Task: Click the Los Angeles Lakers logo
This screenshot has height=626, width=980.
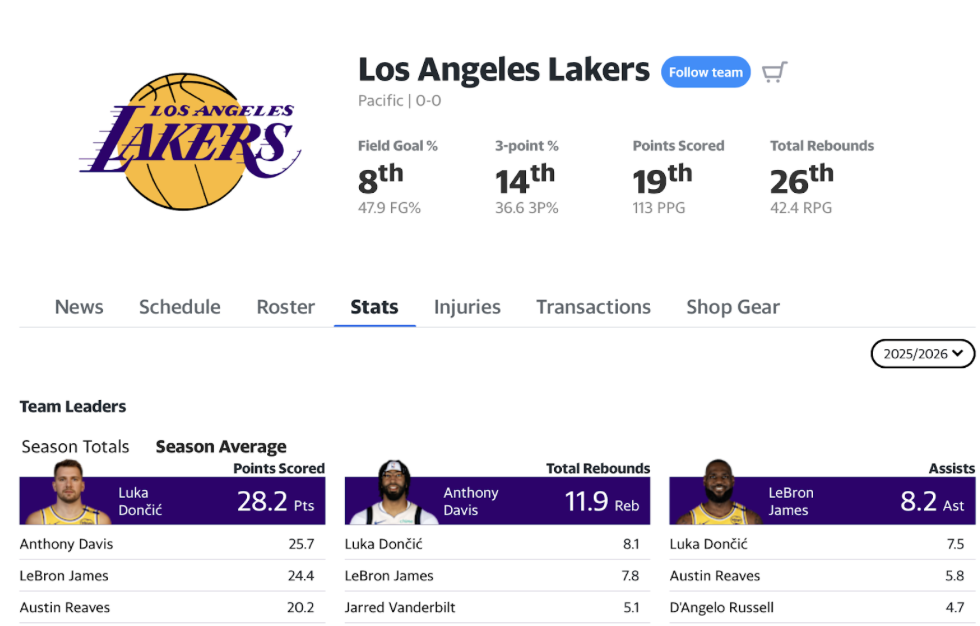Action: click(190, 141)
